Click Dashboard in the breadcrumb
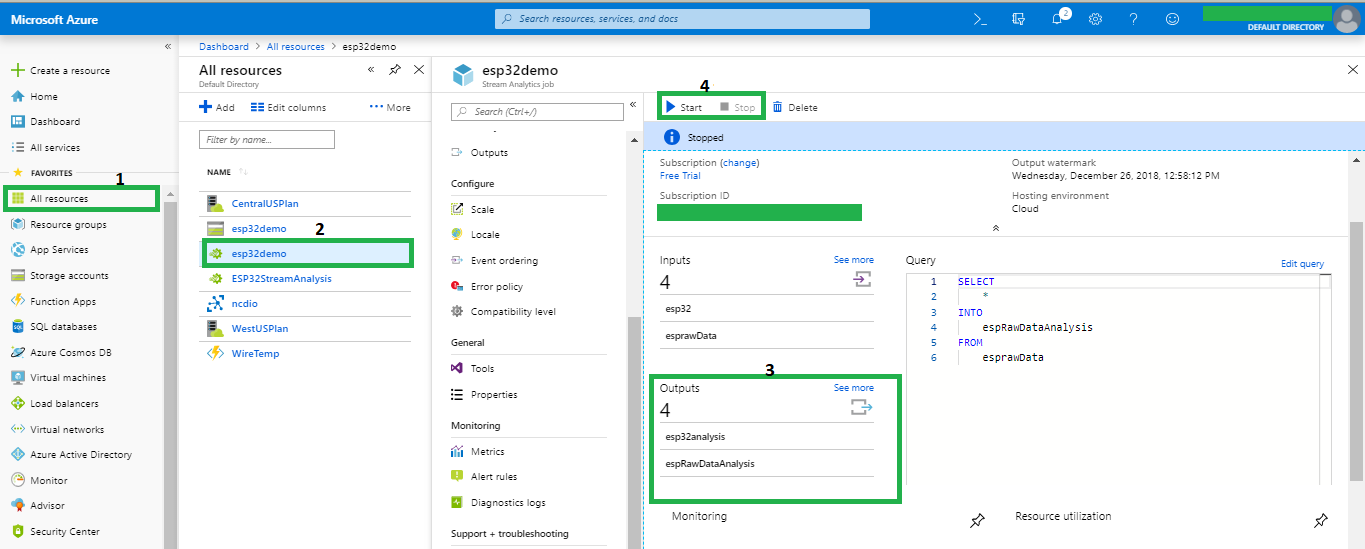Image resolution: width=1365 pixels, height=549 pixels. 224,47
